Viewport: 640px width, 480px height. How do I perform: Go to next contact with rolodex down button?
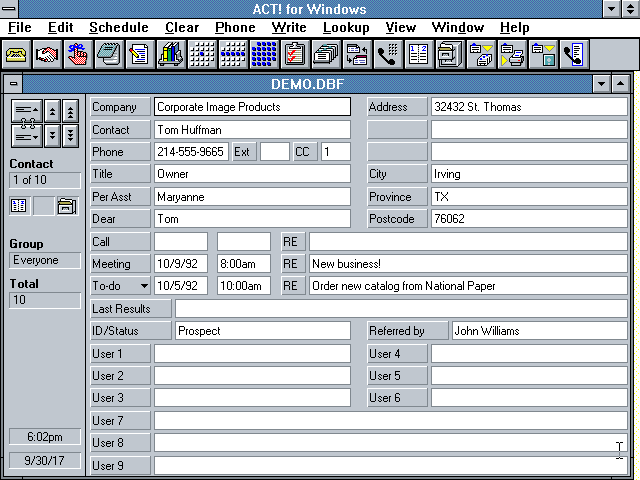[27, 136]
